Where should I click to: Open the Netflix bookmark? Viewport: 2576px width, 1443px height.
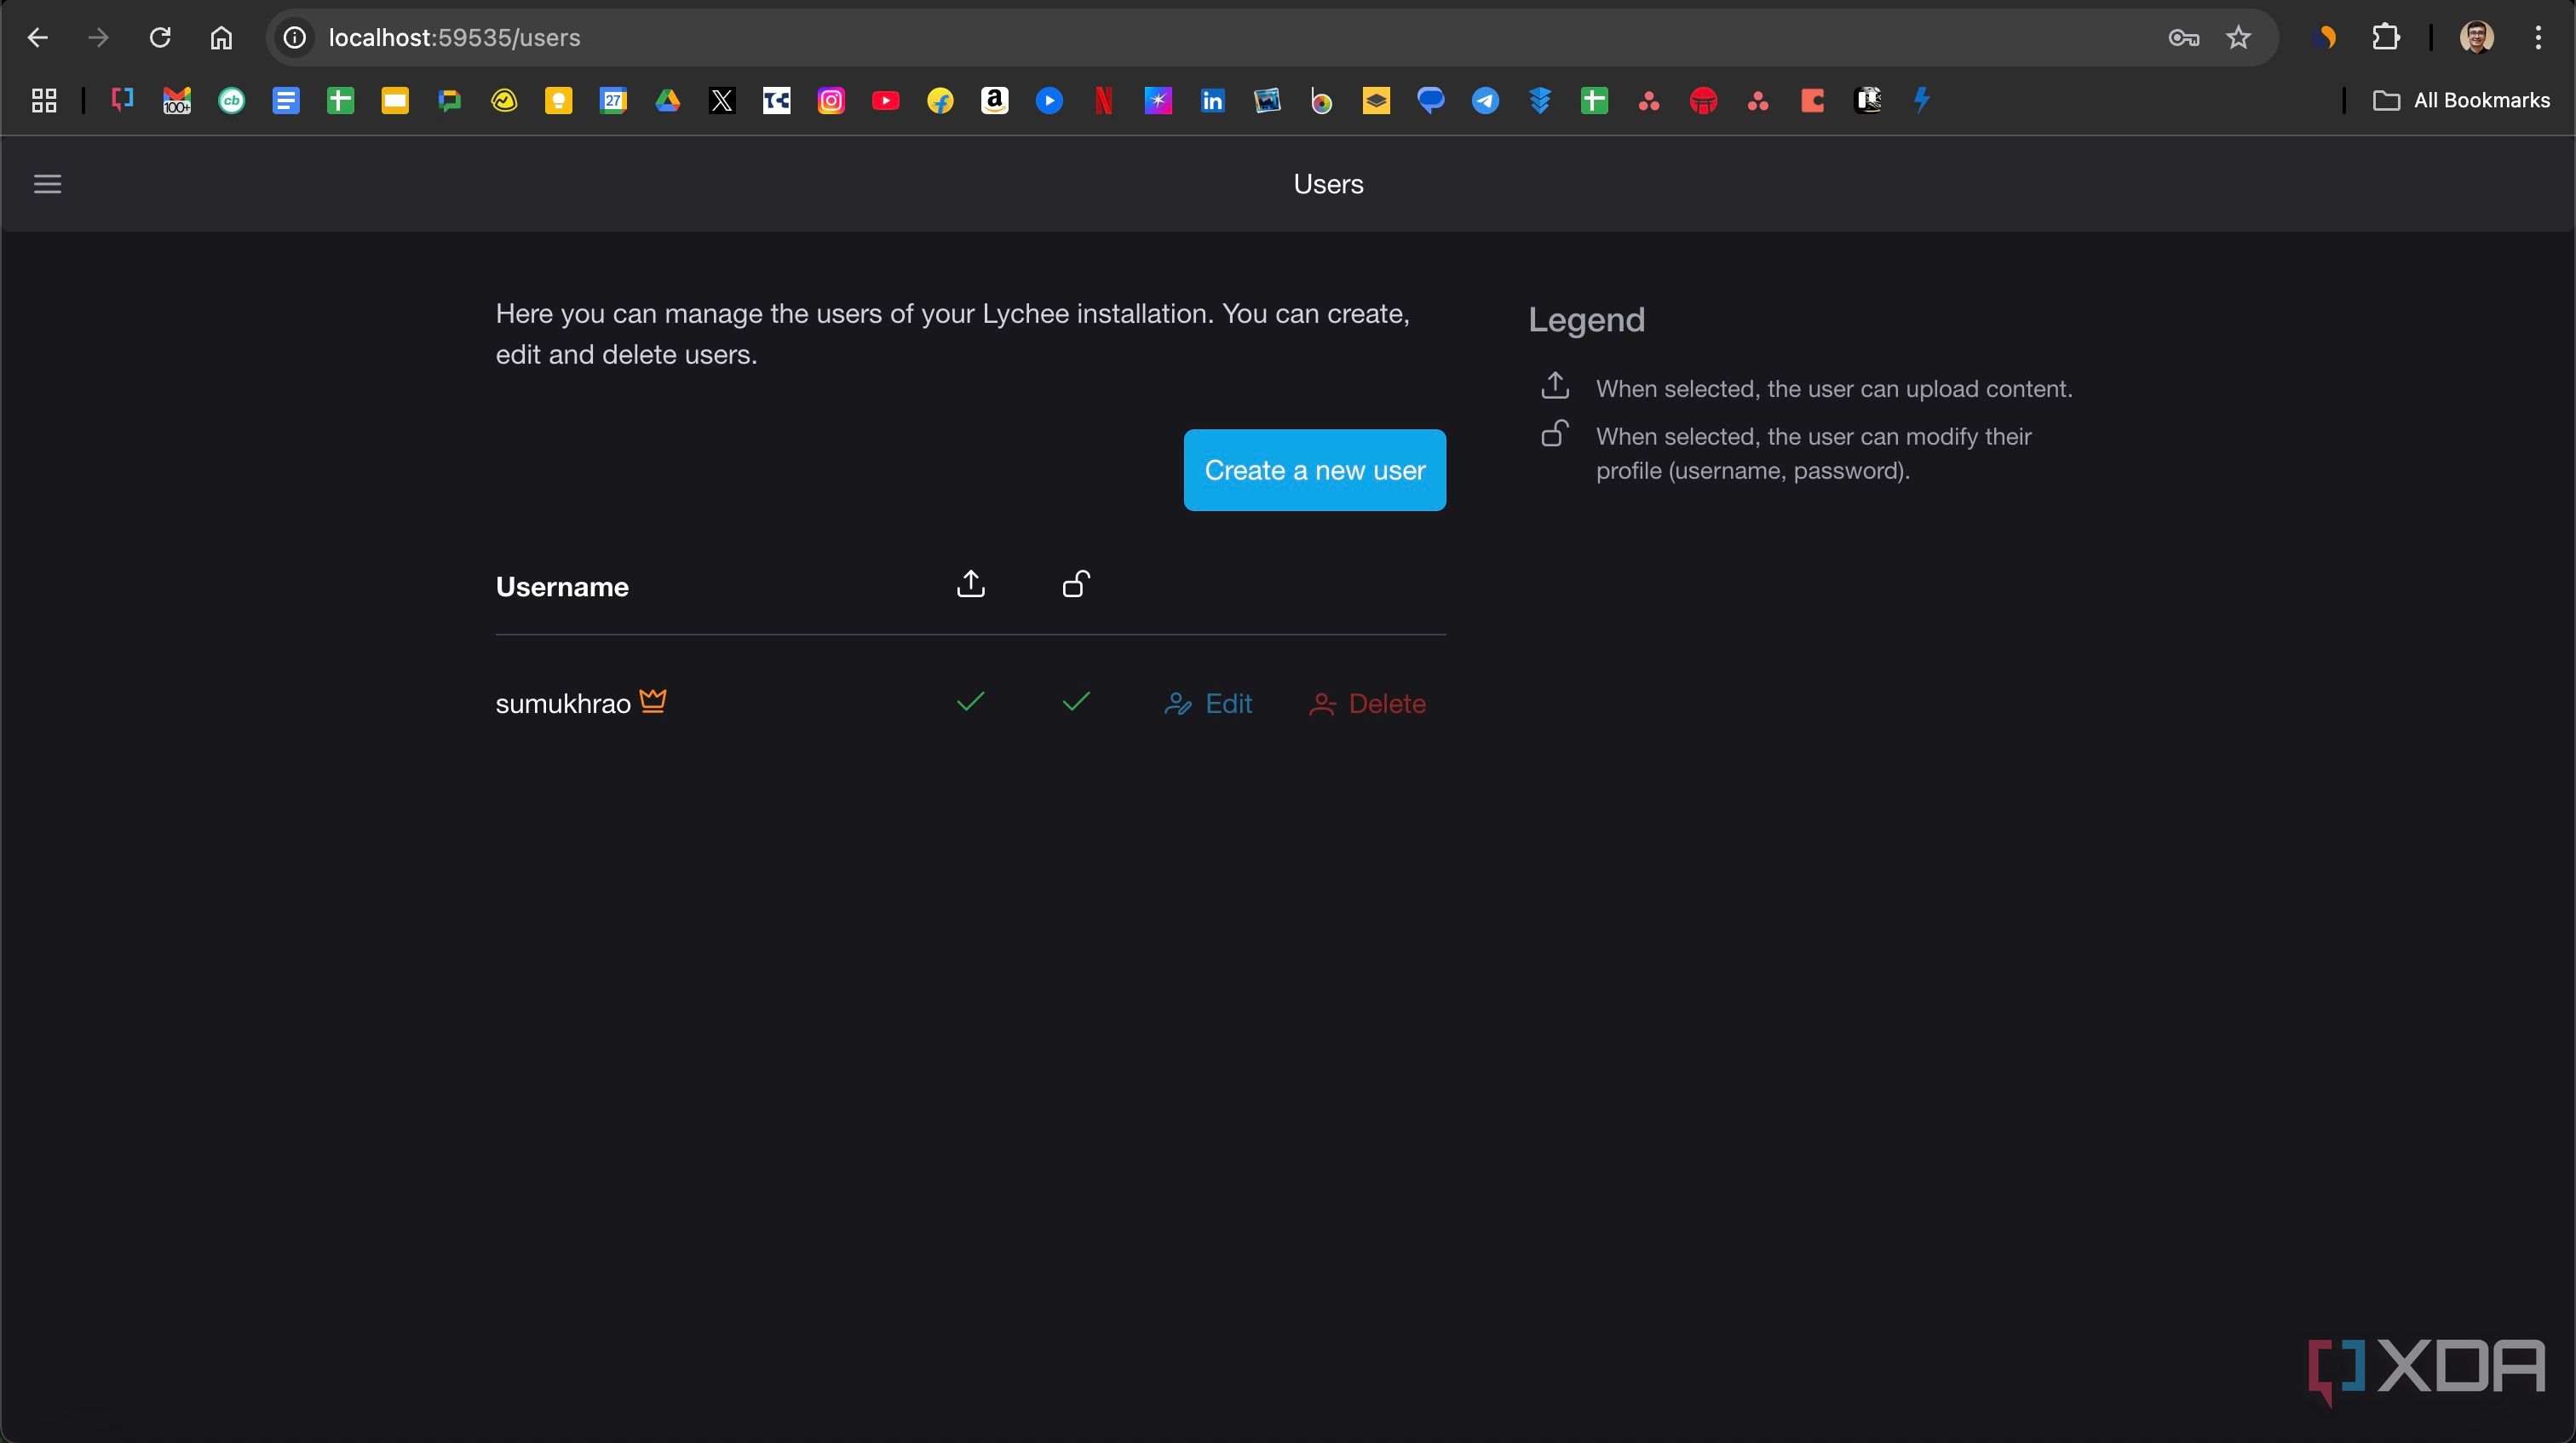pyautogui.click(x=1103, y=100)
